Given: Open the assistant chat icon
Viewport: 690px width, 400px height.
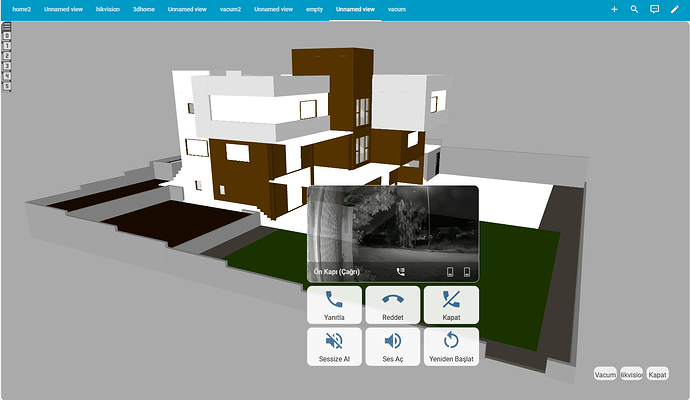Looking at the screenshot, I should click(655, 9).
